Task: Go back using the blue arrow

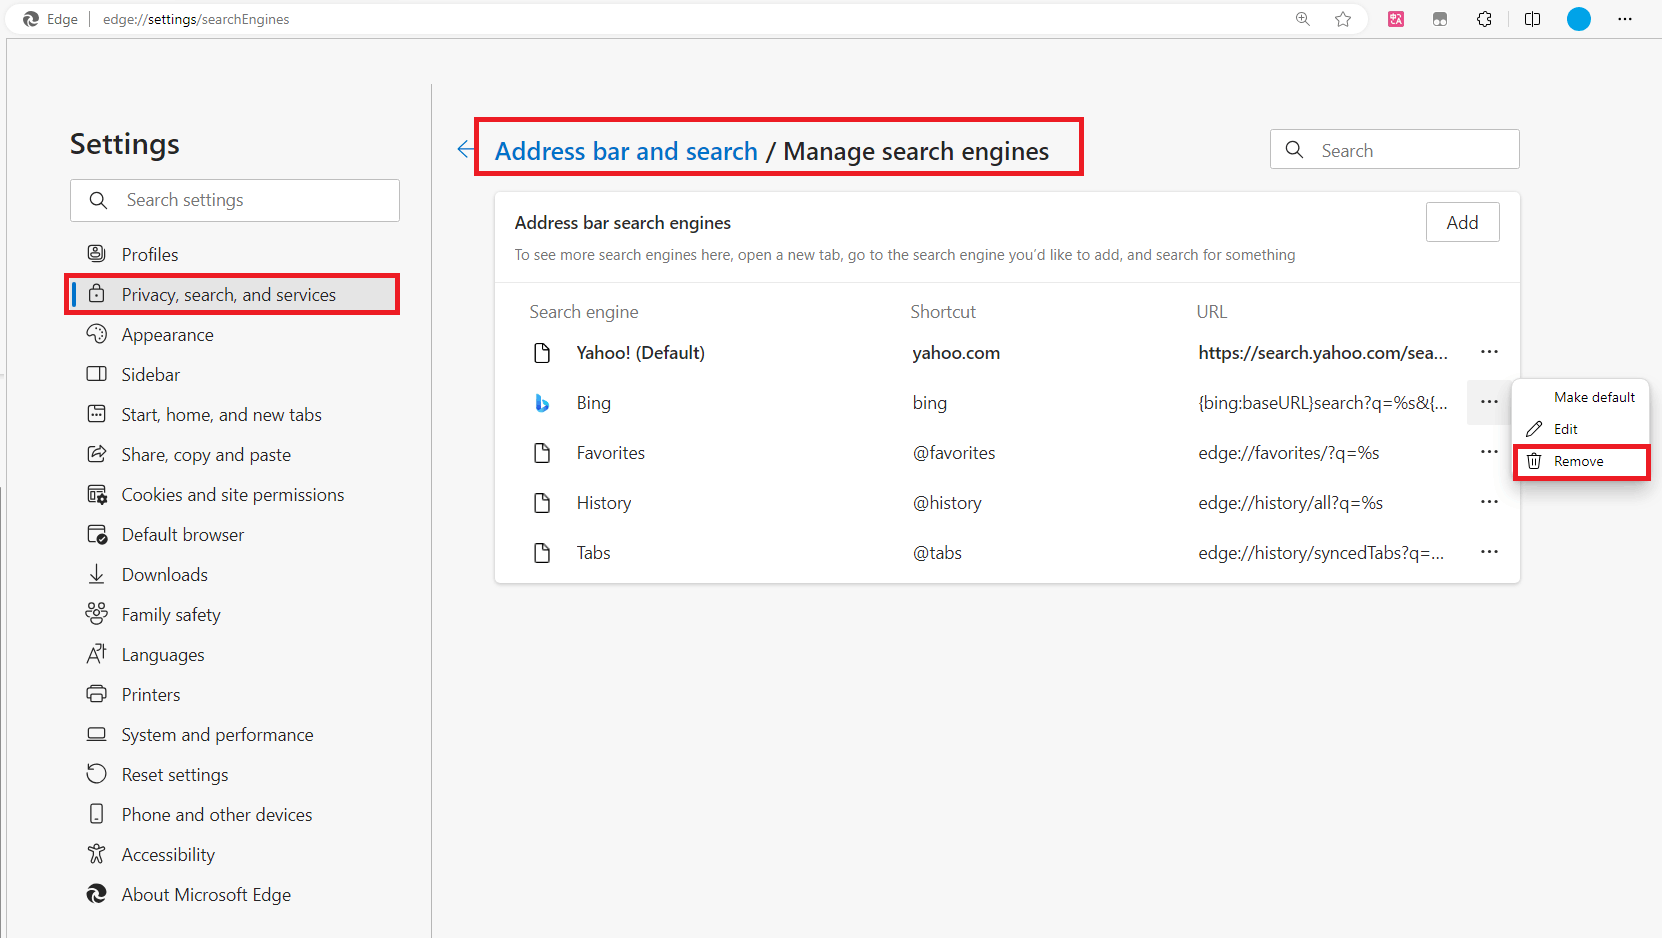Action: pyautogui.click(x=466, y=150)
